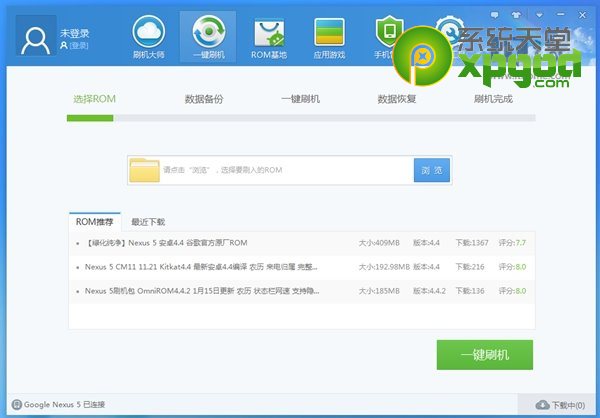Switch to the ROM推荐 tab
This screenshot has height=418, width=600.
coord(96,221)
